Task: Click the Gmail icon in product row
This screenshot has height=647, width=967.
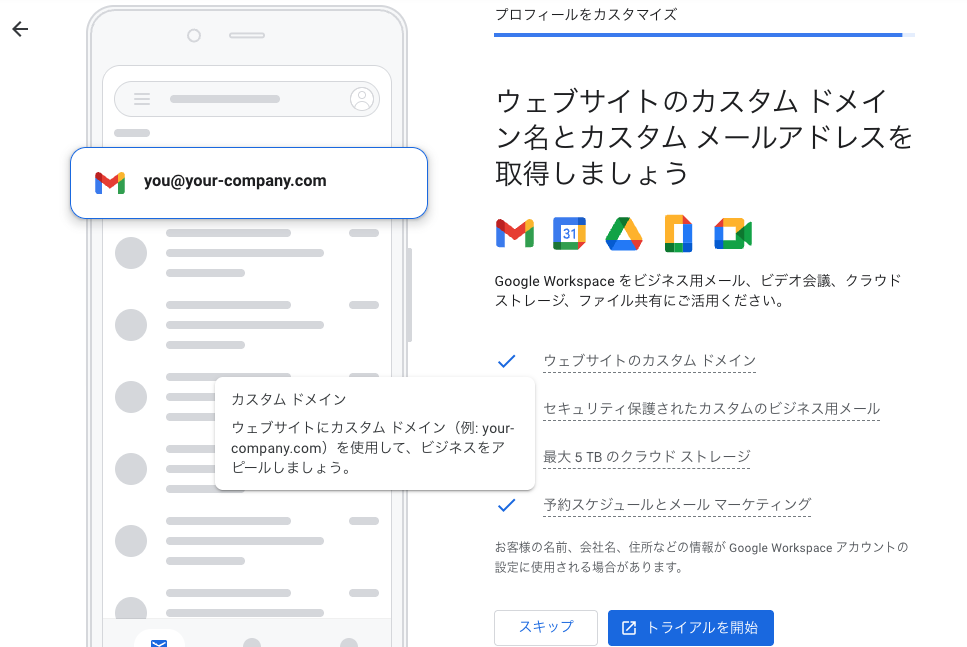Action: pos(514,234)
